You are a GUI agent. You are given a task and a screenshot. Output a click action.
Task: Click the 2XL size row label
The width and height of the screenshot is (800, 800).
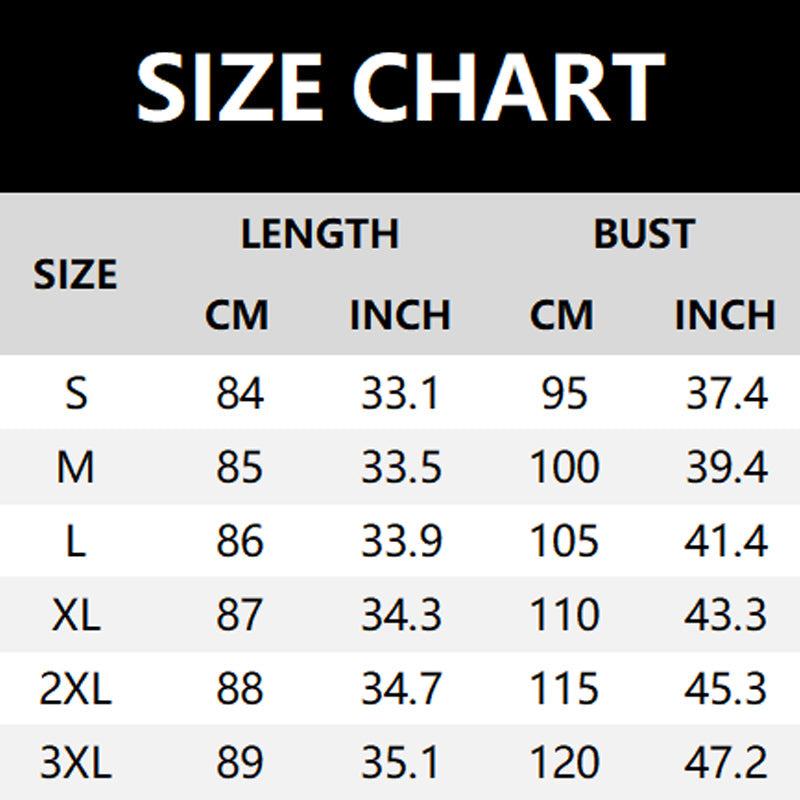tap(76, 688)
